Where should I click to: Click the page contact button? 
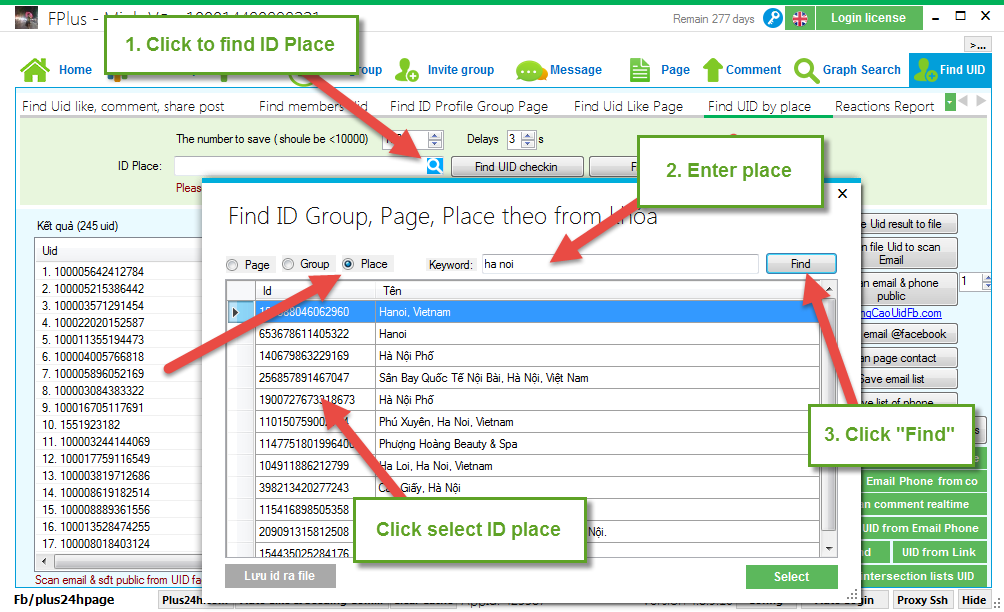909,358
